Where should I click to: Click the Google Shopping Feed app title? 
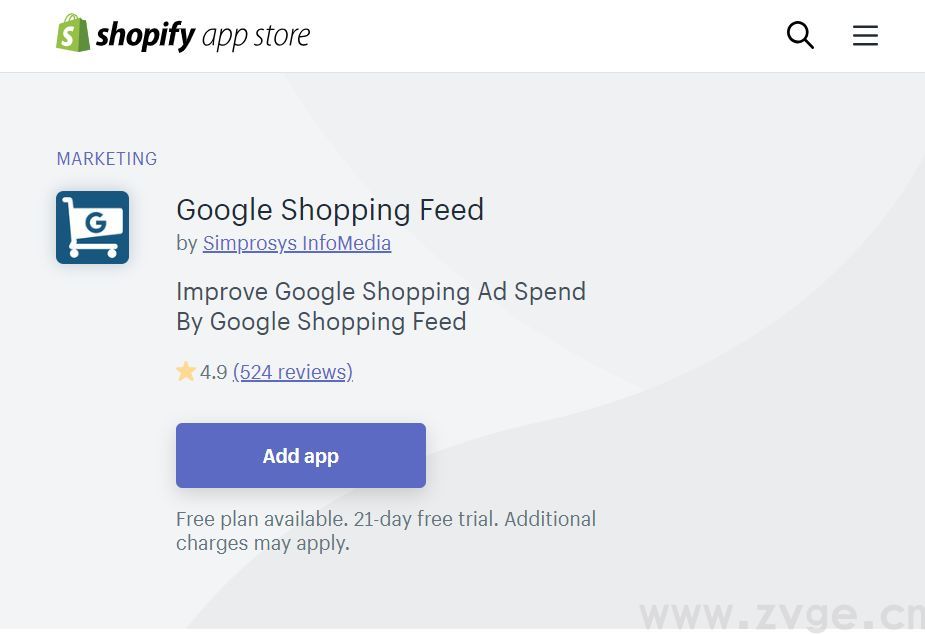tap(330, 210)
